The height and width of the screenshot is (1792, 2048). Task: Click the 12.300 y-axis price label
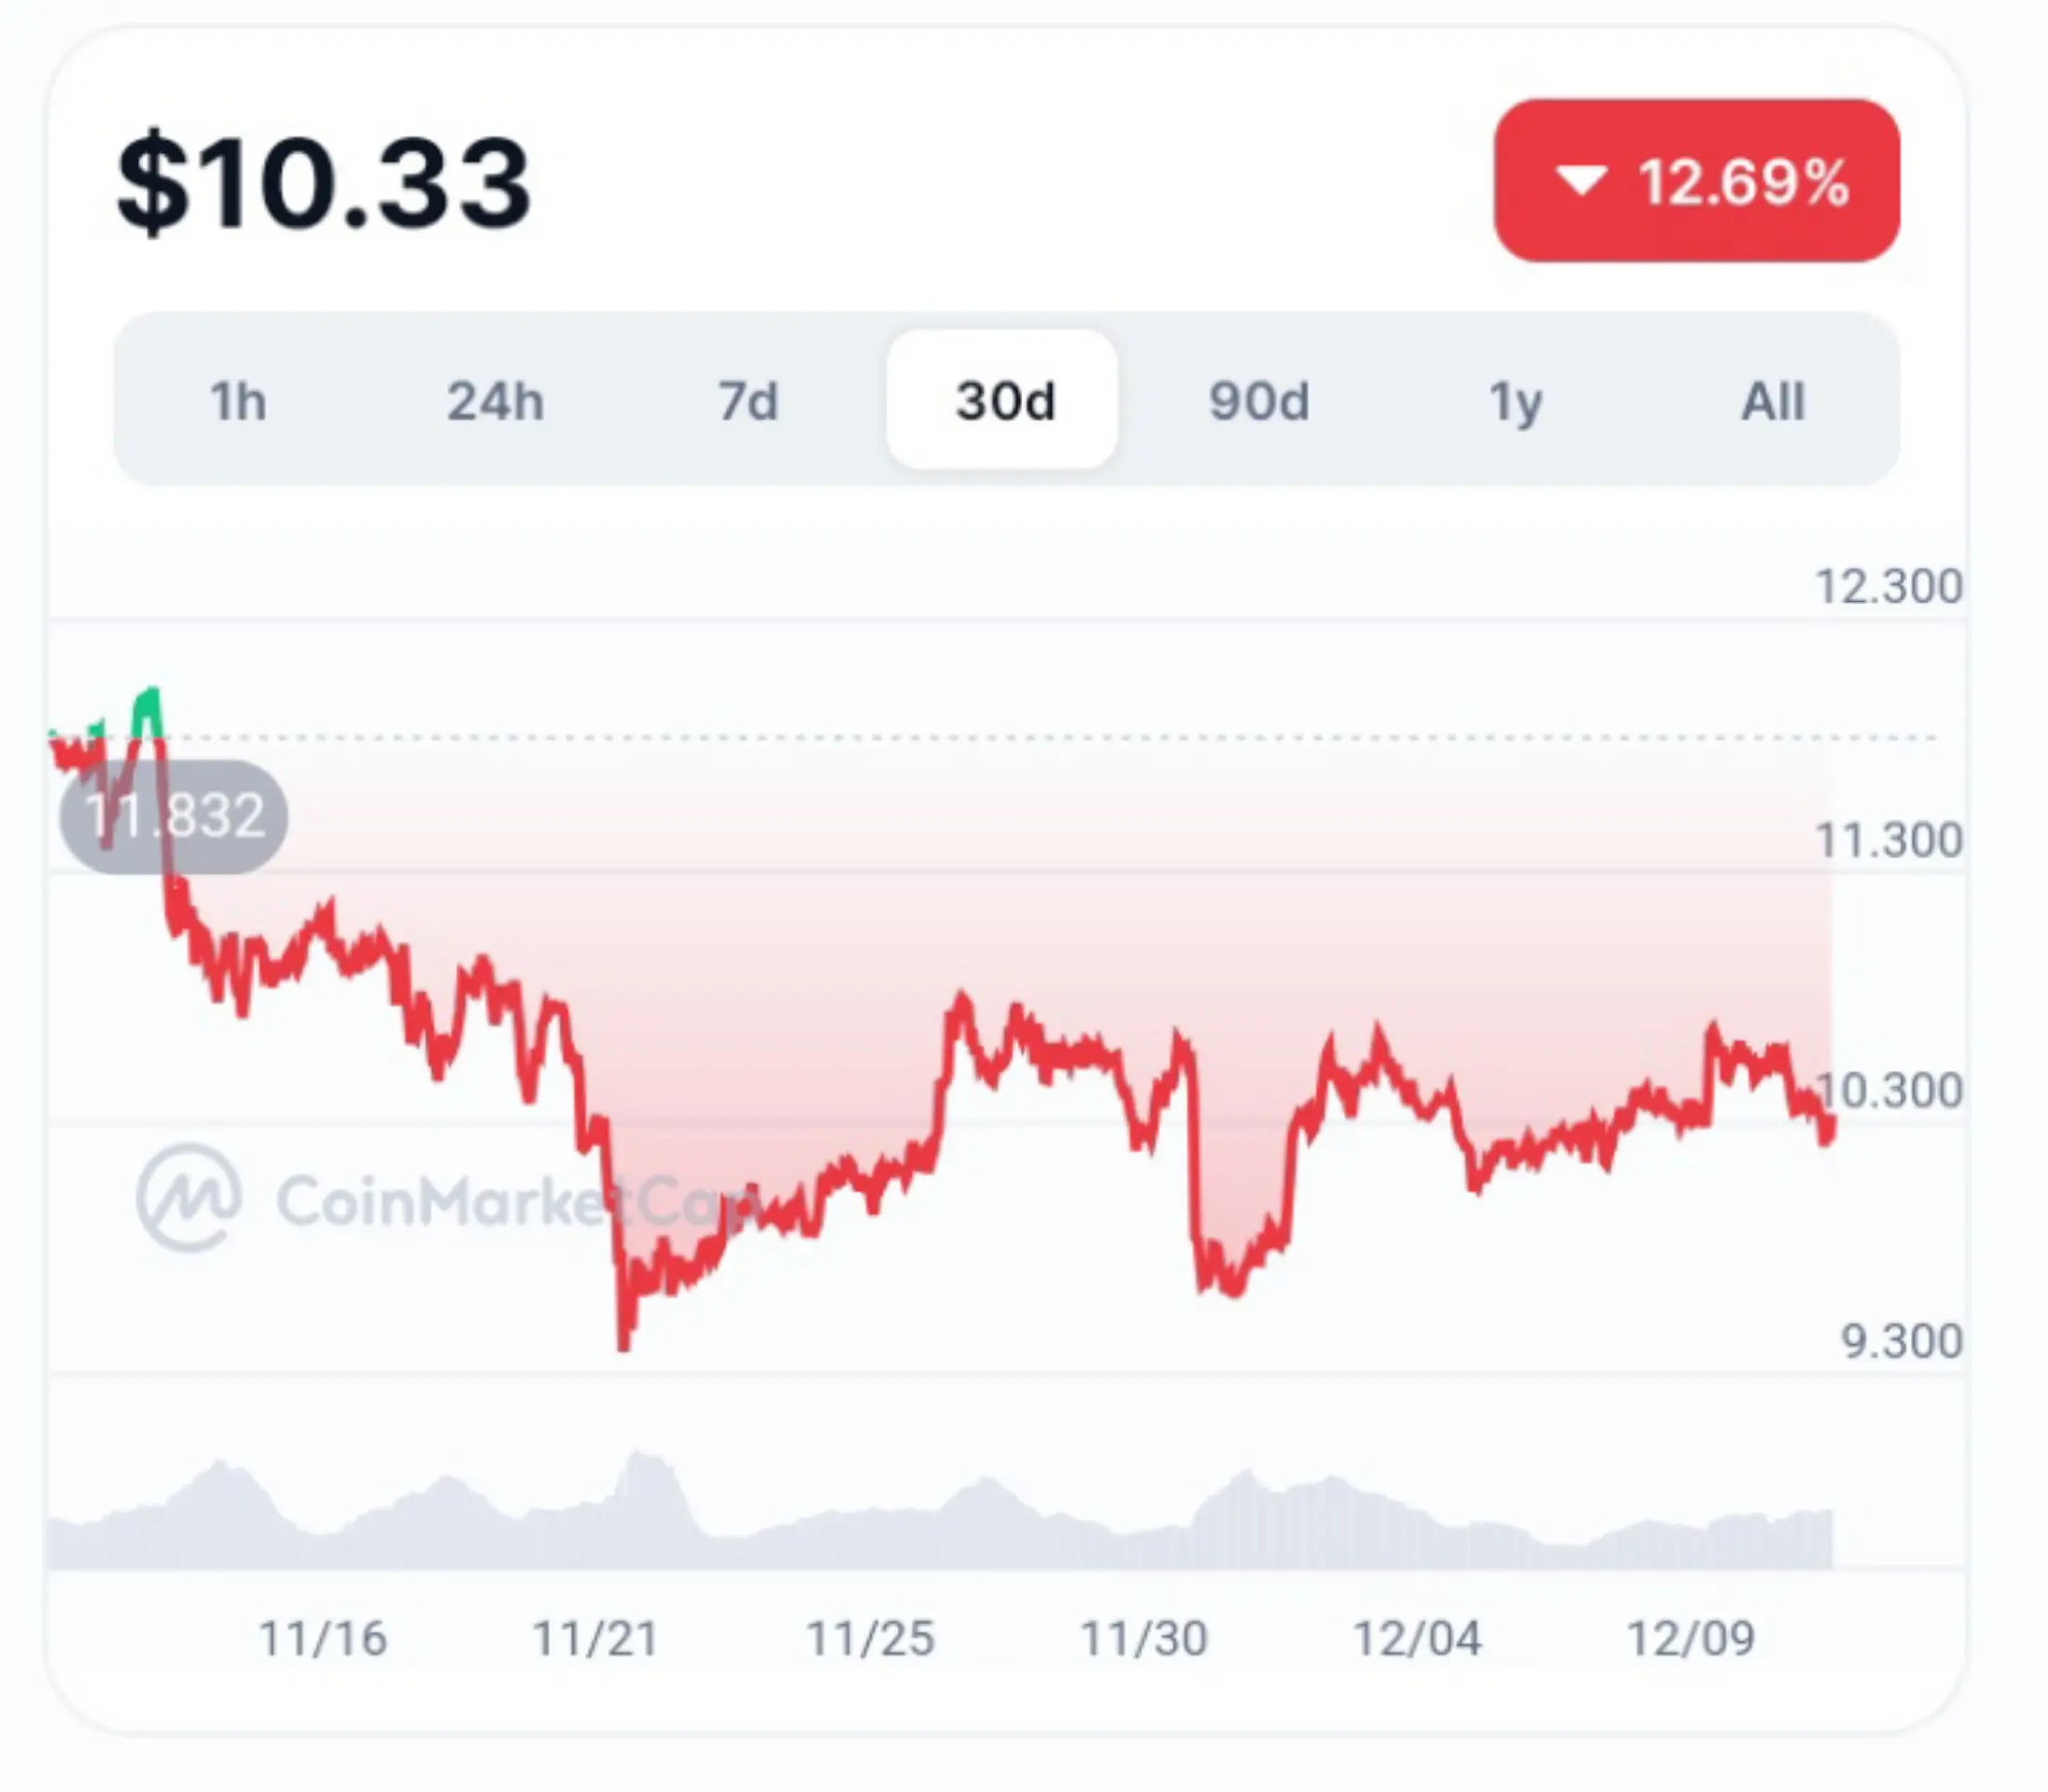1888,586
